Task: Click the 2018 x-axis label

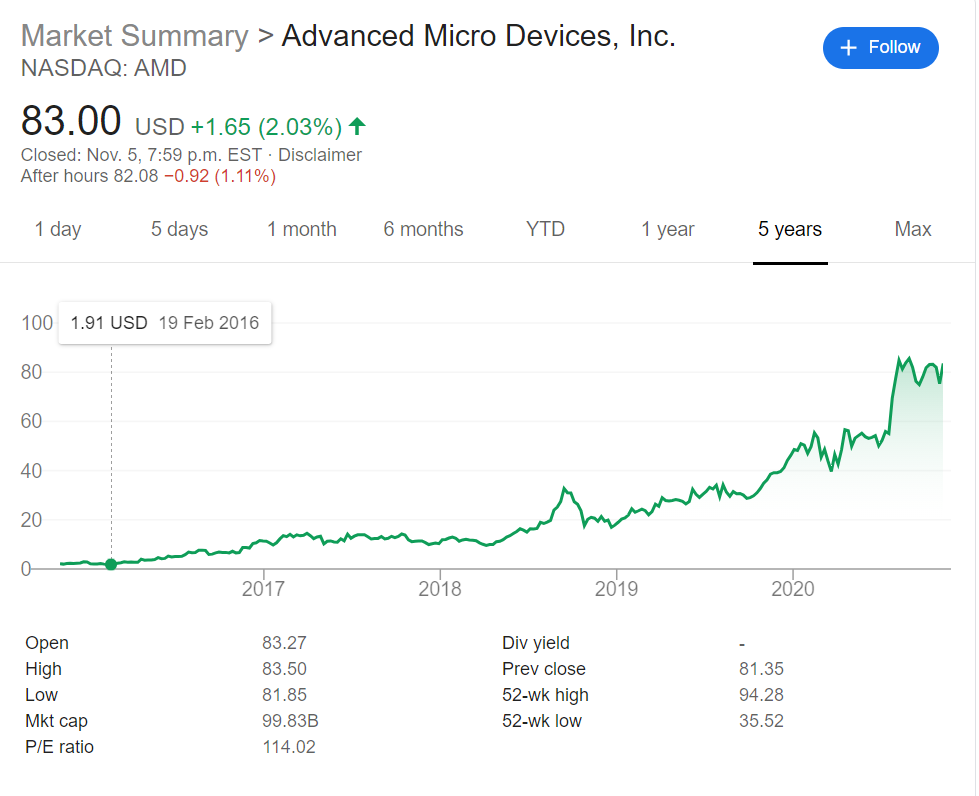Action: point(440,588)
